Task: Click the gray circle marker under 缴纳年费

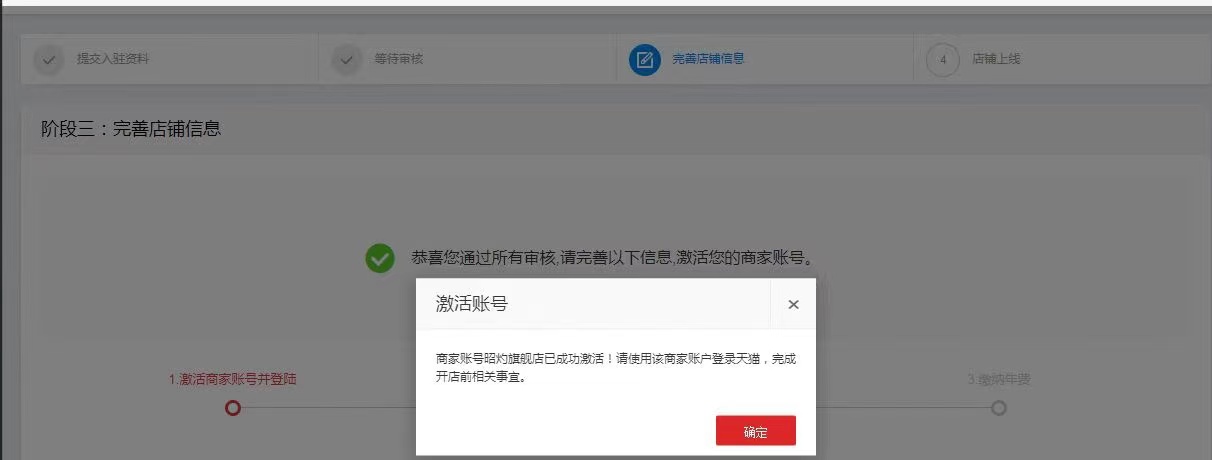Action: 998,408
